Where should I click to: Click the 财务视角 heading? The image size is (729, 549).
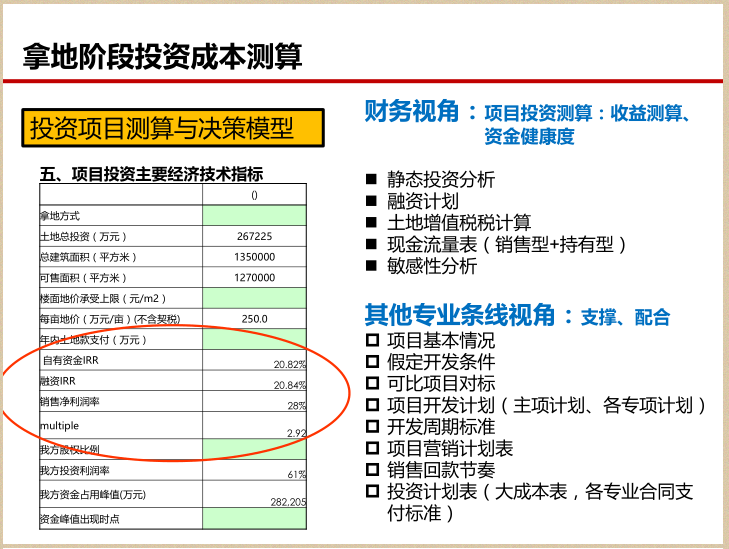(x=411, y=111)
